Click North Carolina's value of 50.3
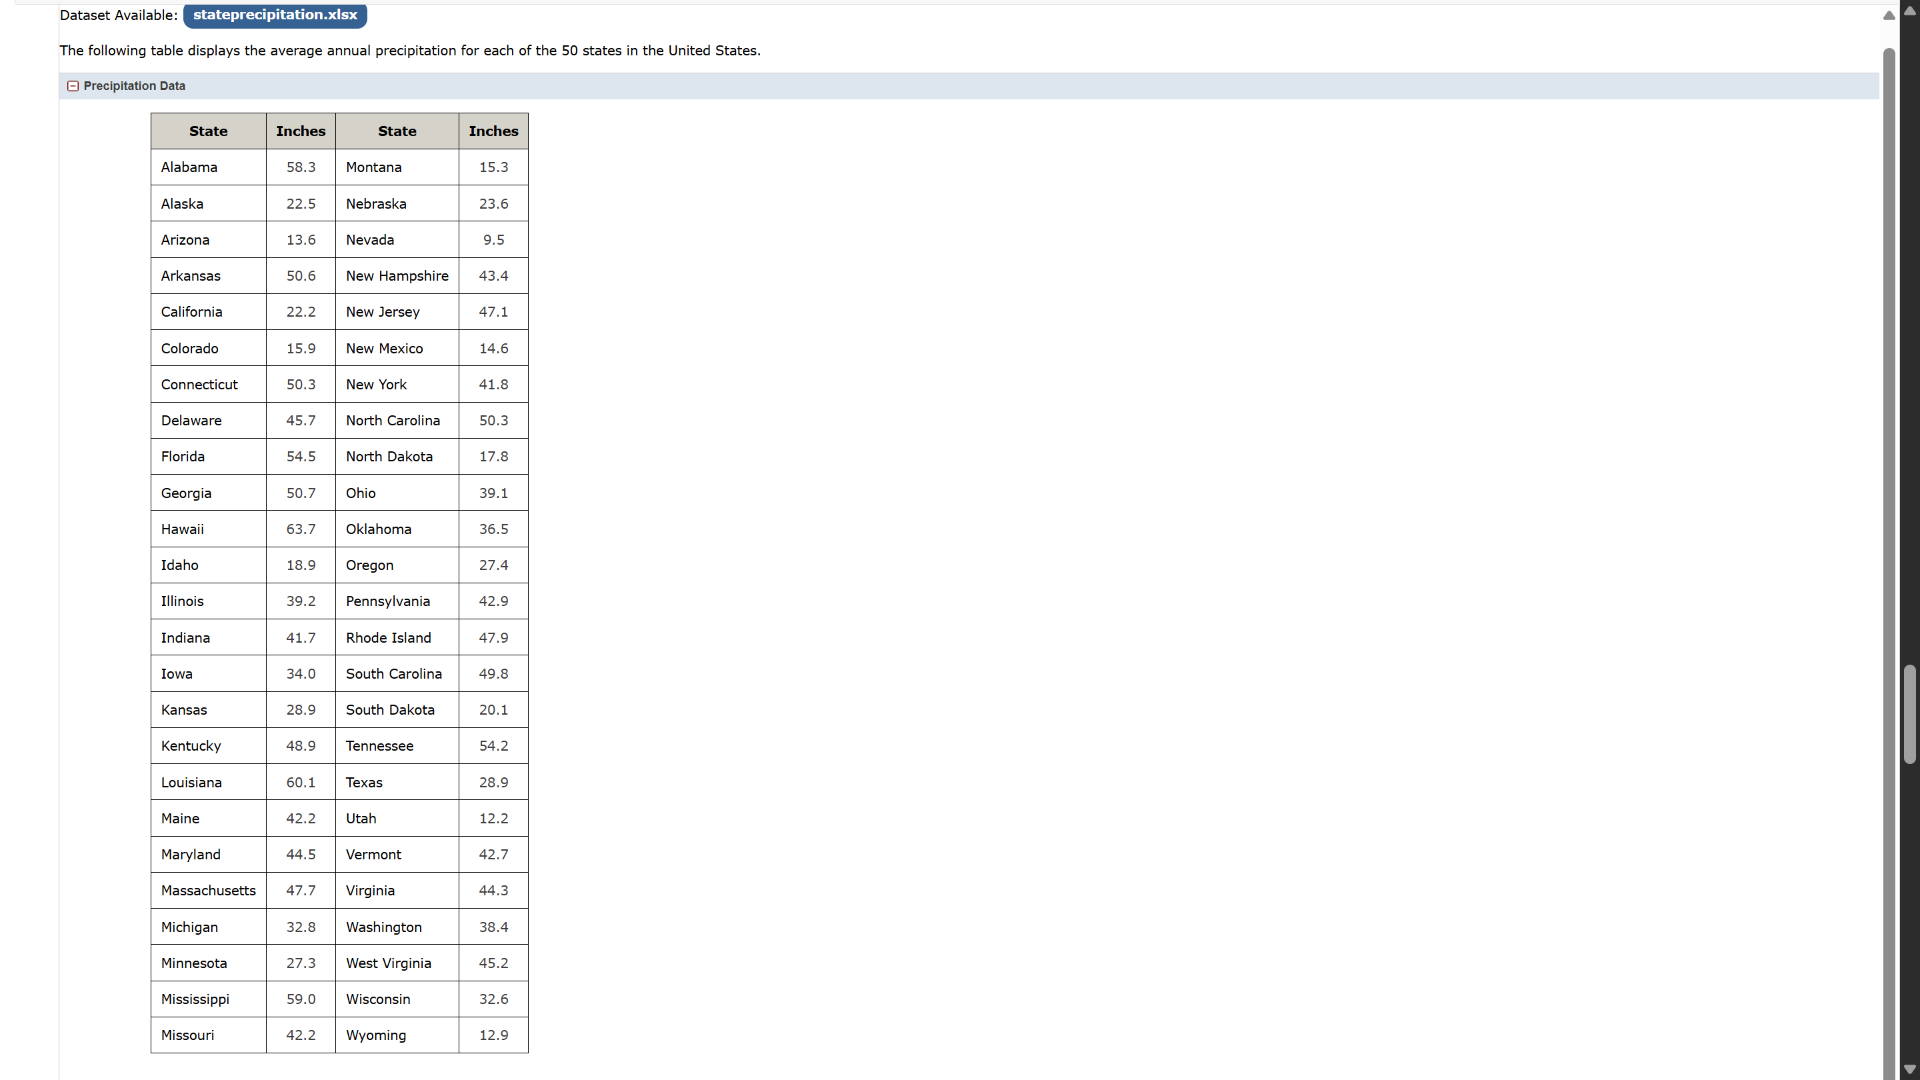The height and width of the screenshot is (1080, 1920). coord(493,420)
